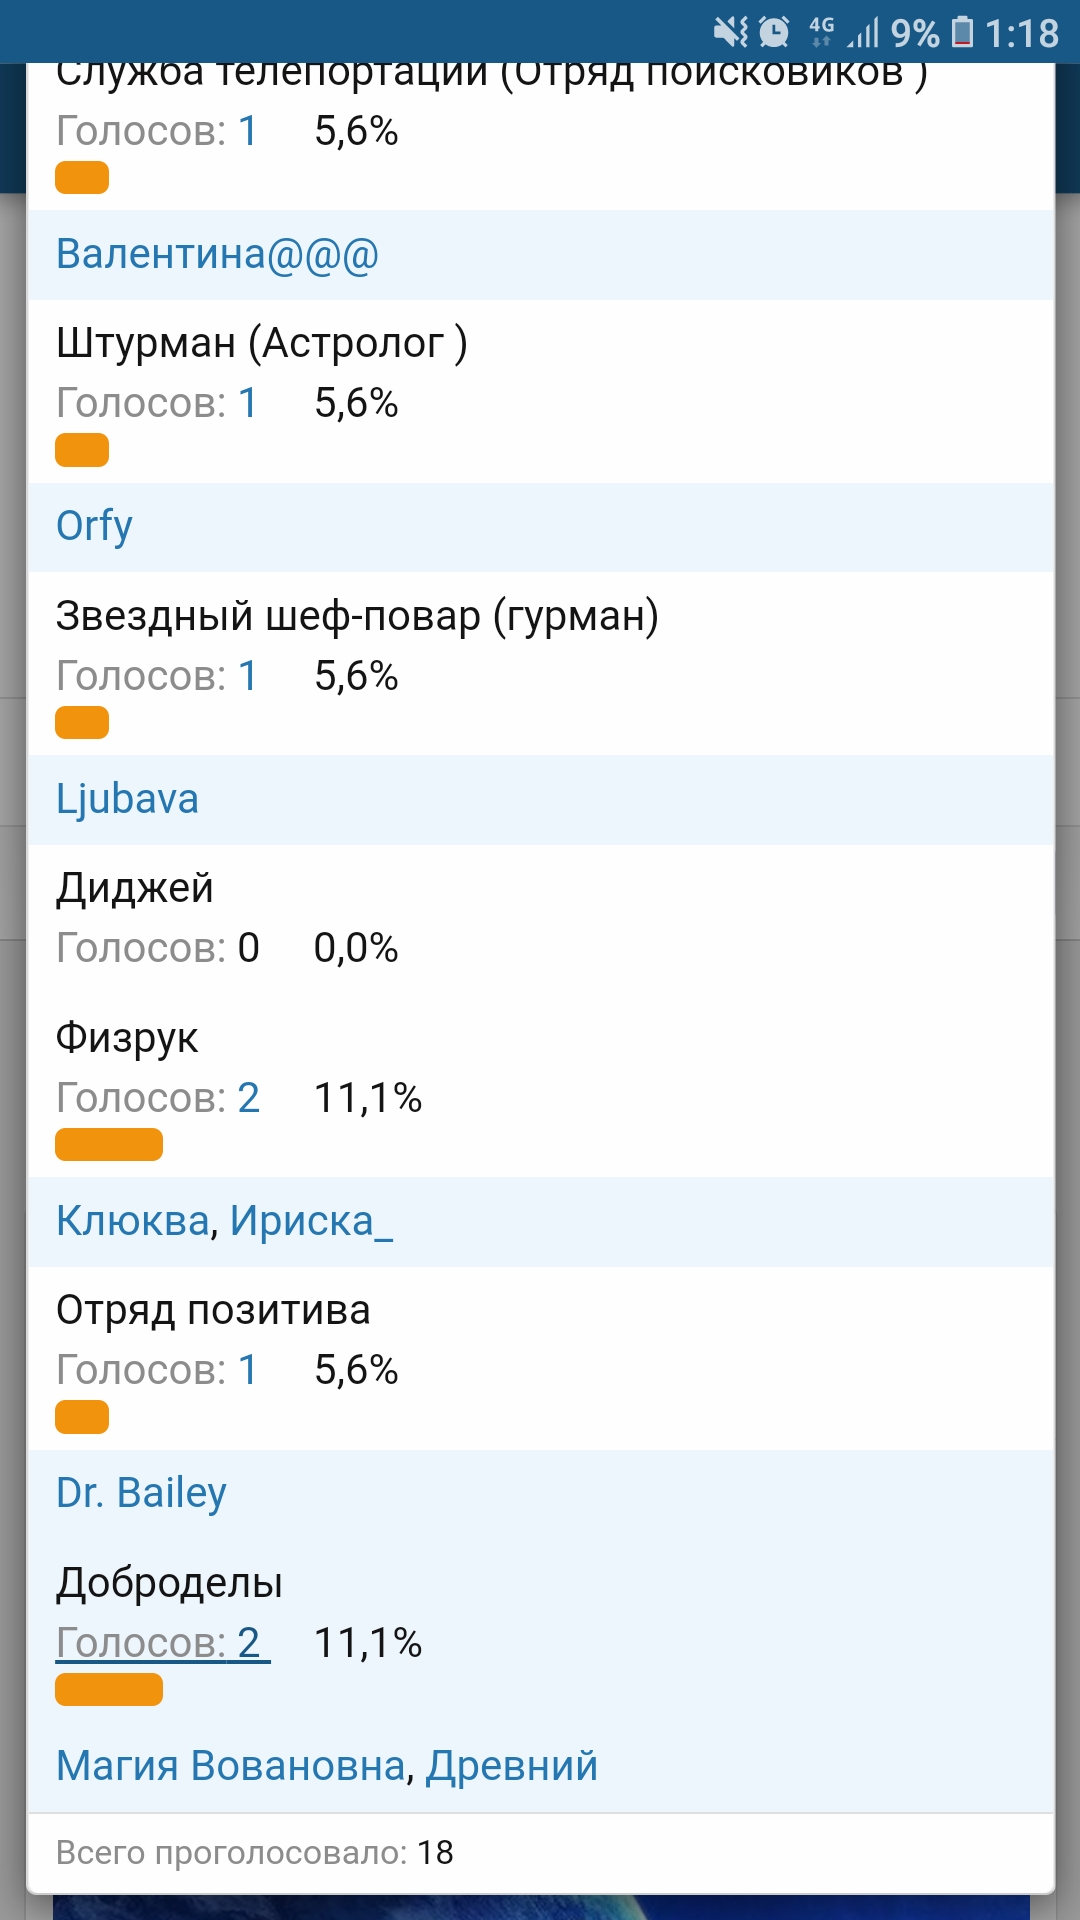Click the vote count for Отряд позитива
The image size is (1080, 1920).
(247, 1370)
